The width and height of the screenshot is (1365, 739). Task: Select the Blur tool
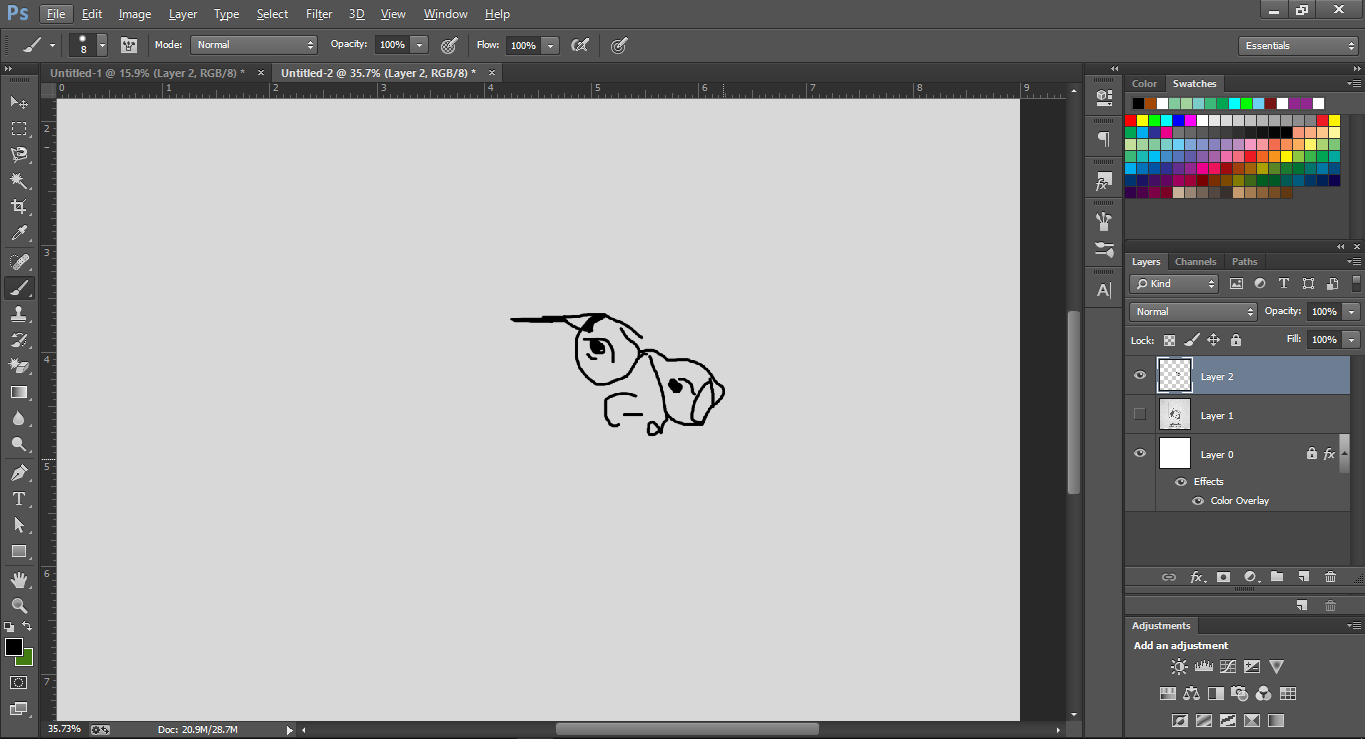point(19,418)
